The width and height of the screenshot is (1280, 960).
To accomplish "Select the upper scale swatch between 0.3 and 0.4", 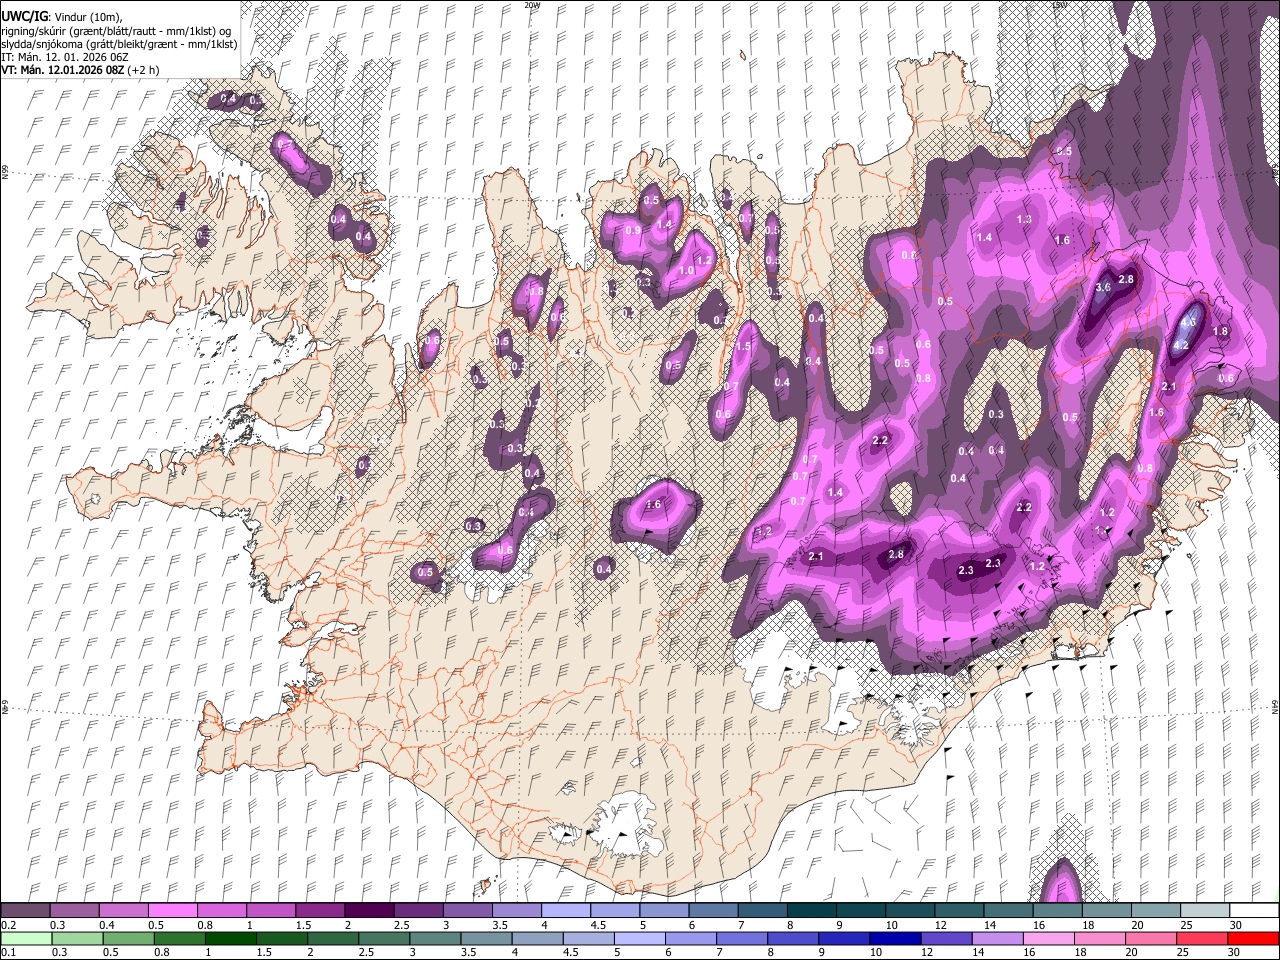I will click(74, 910).
